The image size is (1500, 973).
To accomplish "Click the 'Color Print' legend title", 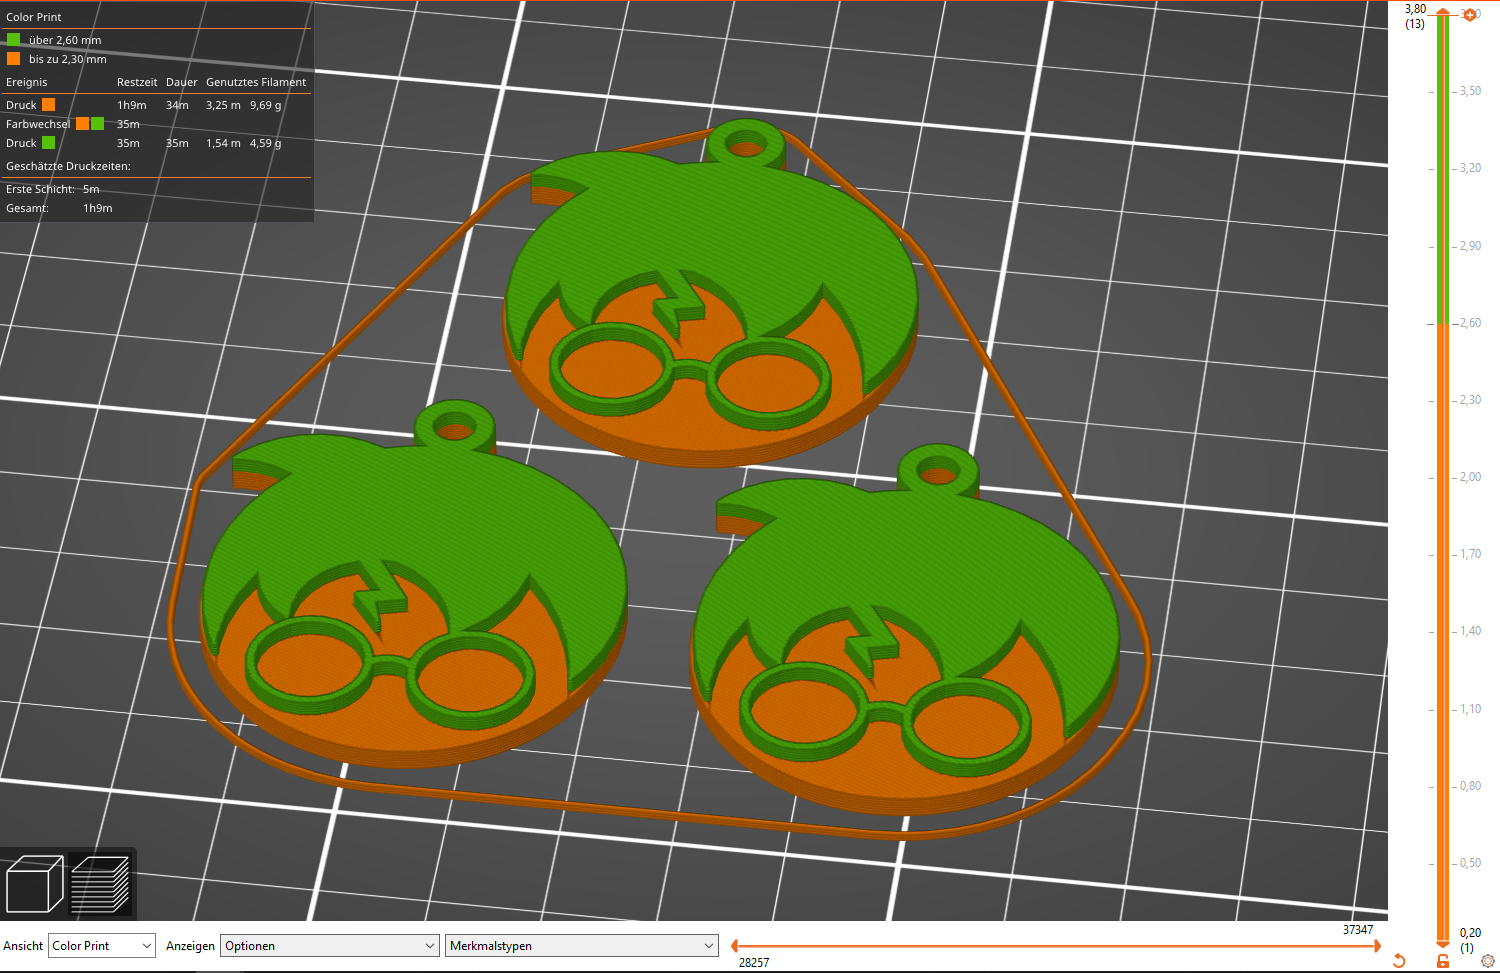I will tap(34, 17).
